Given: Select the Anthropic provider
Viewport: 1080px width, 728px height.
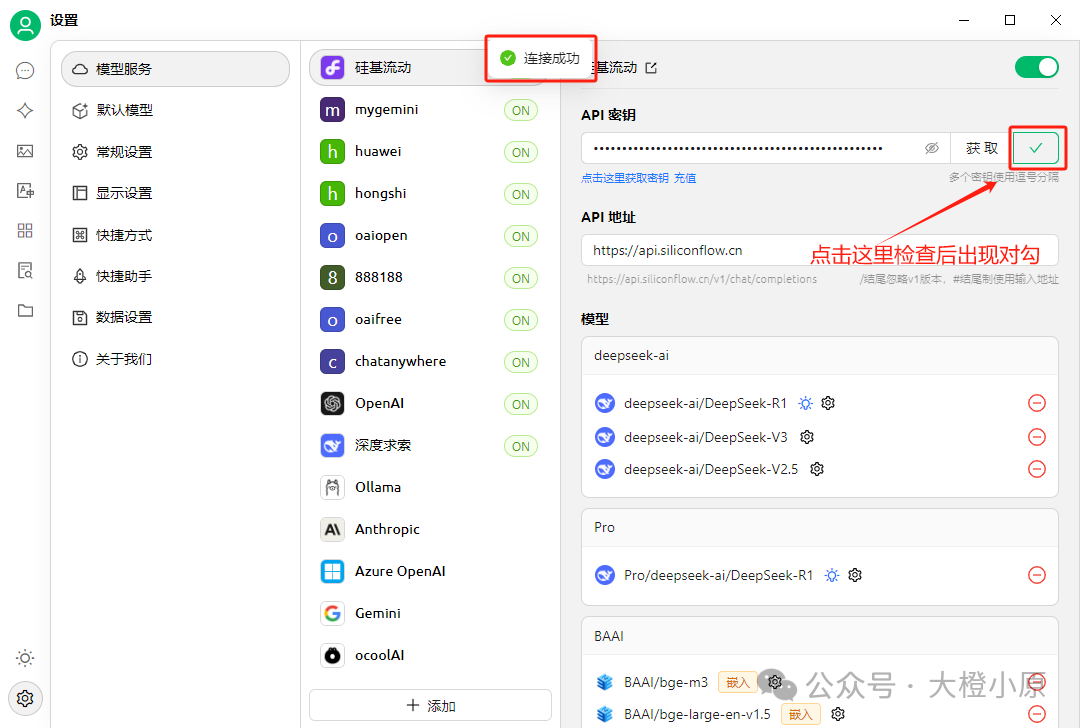Looking at the screenshot, I should click(x=430, y=529).
